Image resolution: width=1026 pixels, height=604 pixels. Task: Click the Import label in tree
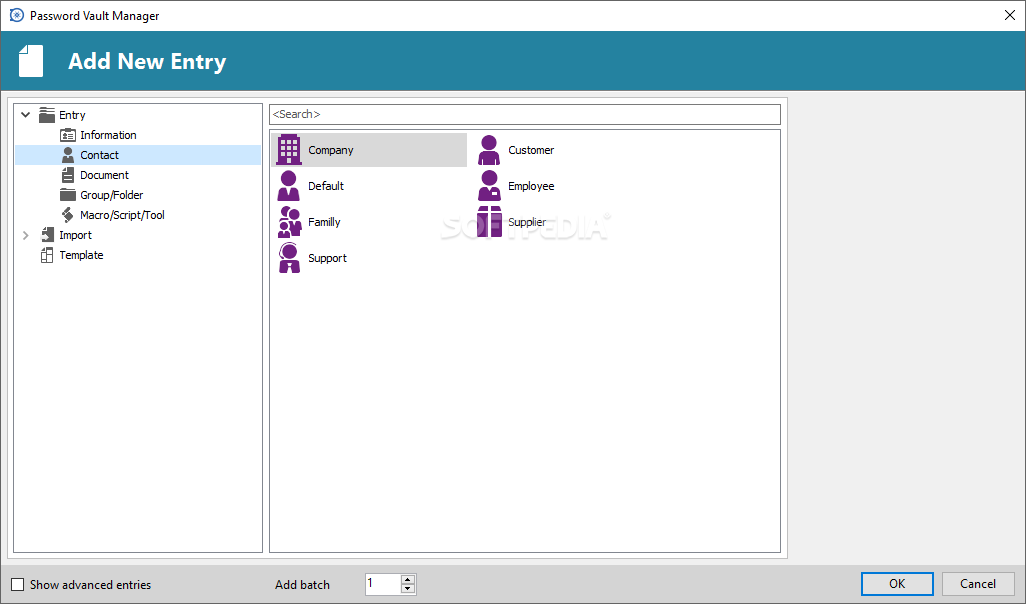point(76,235)
